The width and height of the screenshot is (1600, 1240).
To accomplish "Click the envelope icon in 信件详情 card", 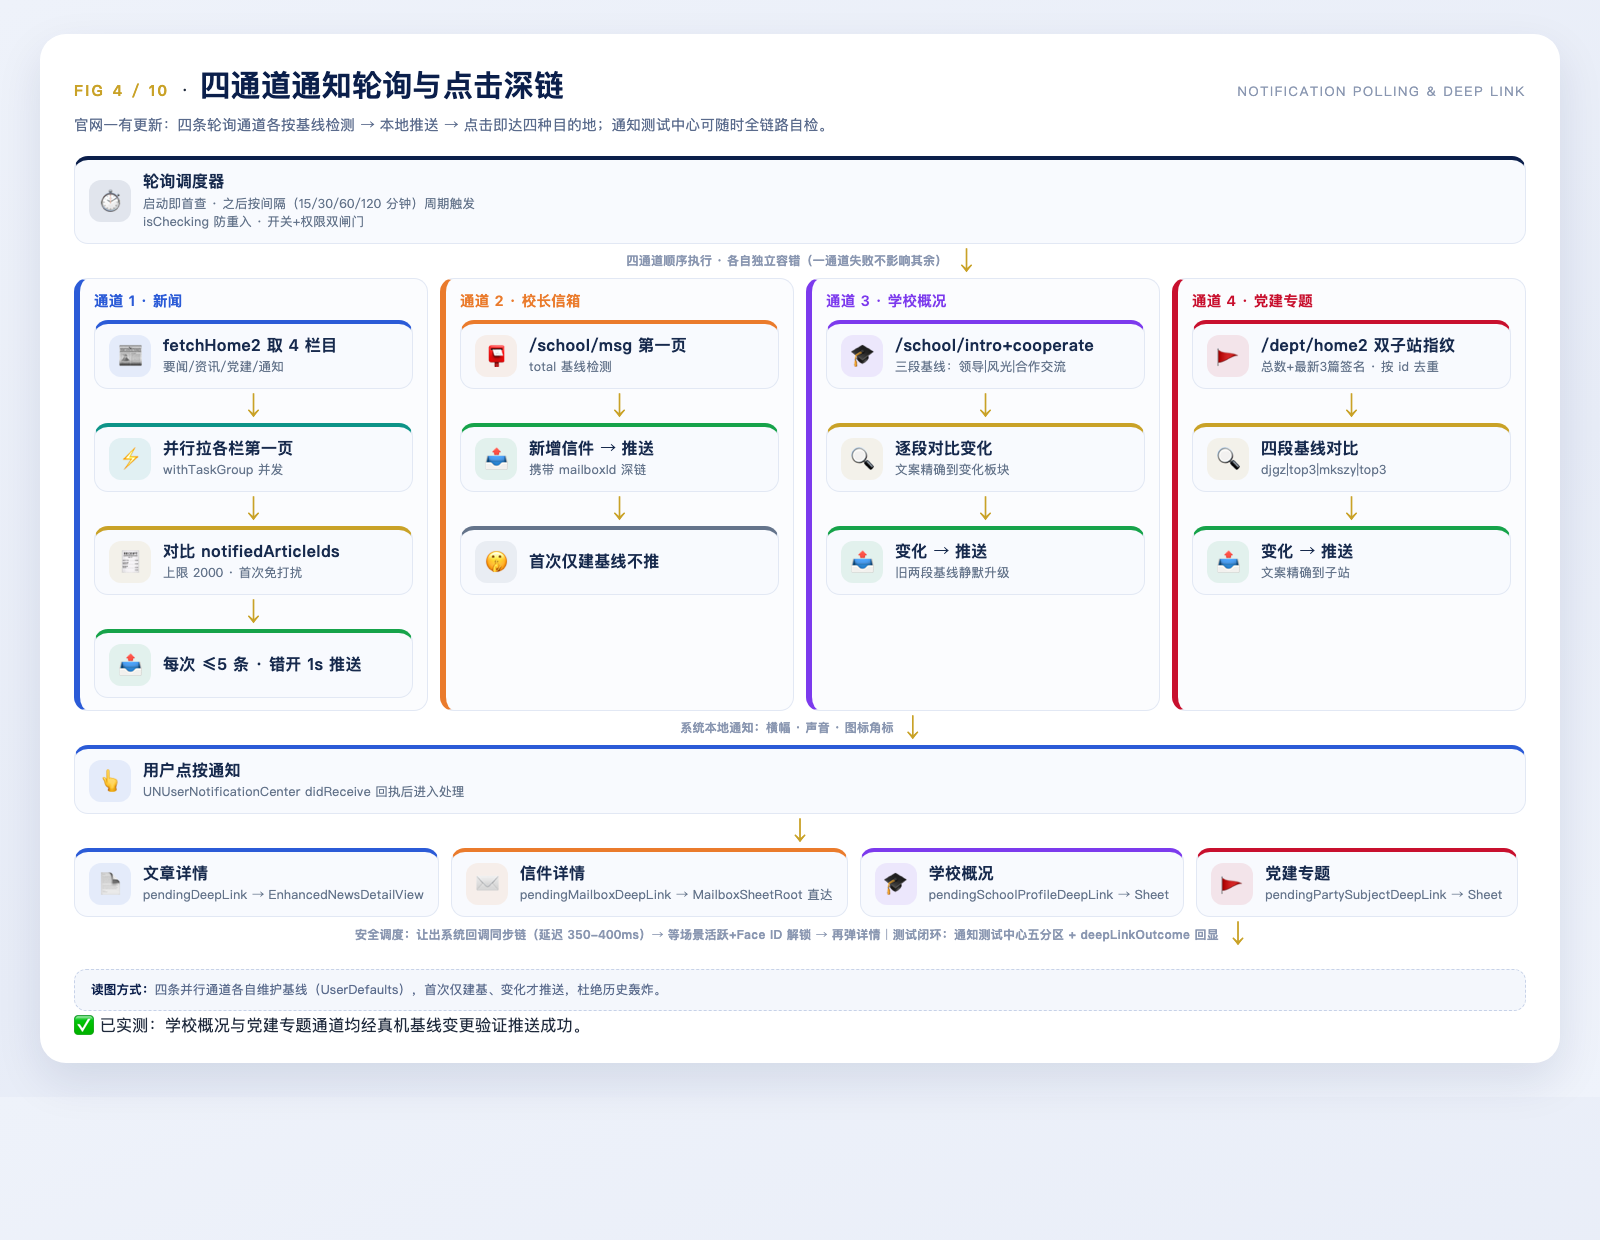I will (x=487, y=884).
